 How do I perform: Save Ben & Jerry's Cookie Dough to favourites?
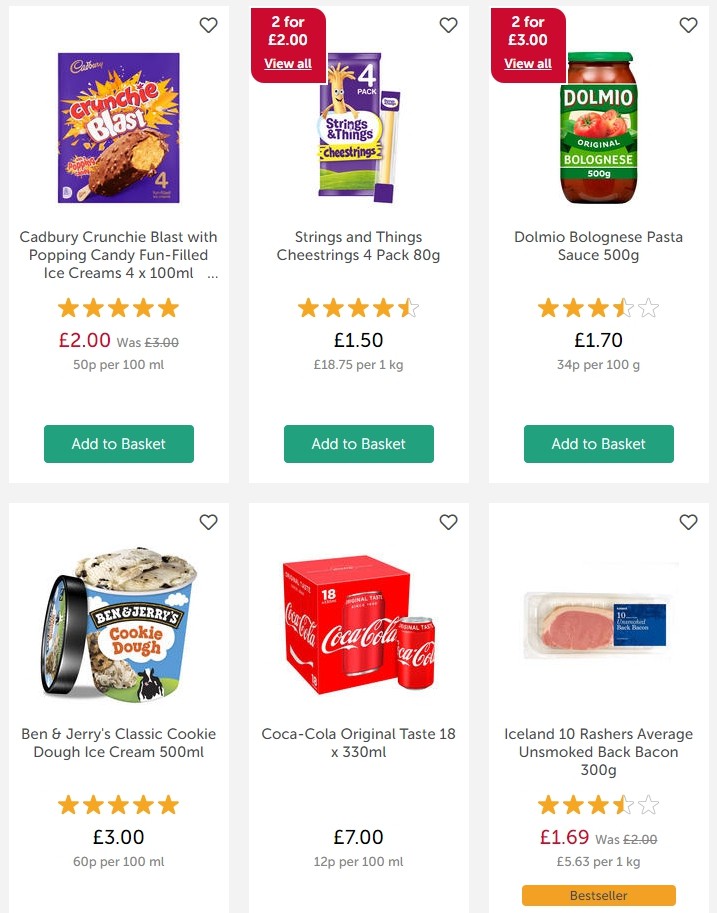(208, 522)
